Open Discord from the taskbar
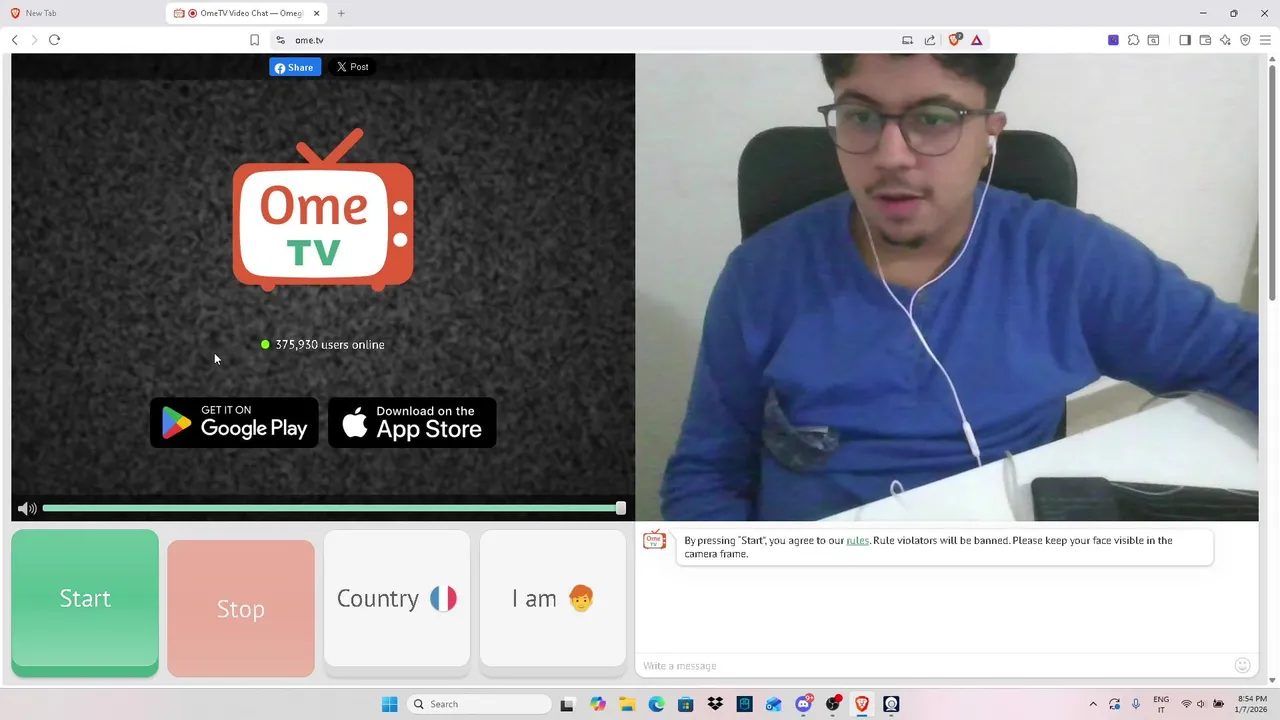This screenshot has width=1280, height=720. click(x=803, y=704)
